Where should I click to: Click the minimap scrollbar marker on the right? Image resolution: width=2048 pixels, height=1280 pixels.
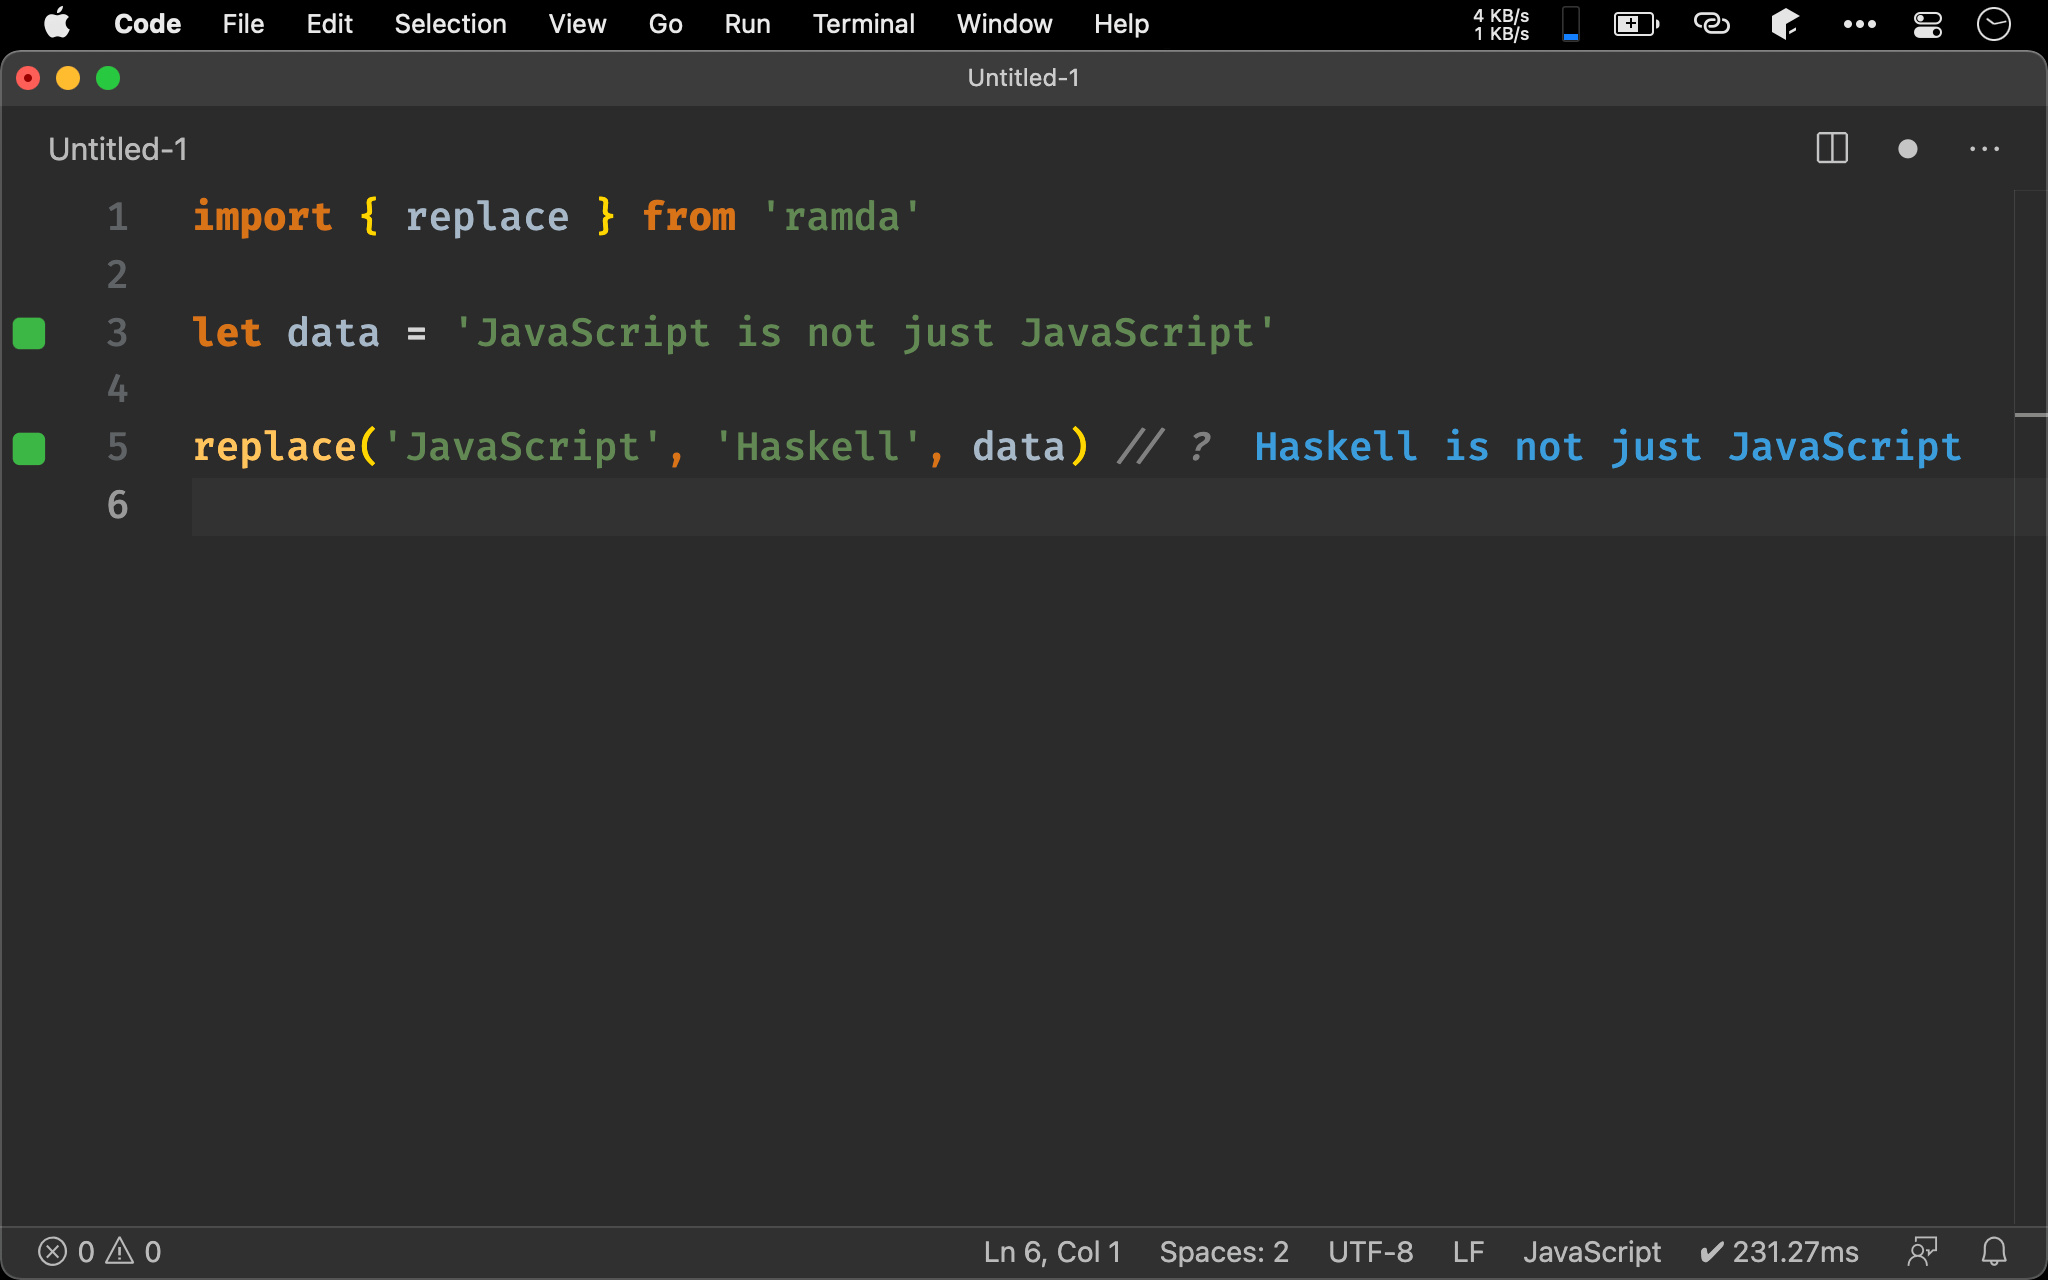2030,414
